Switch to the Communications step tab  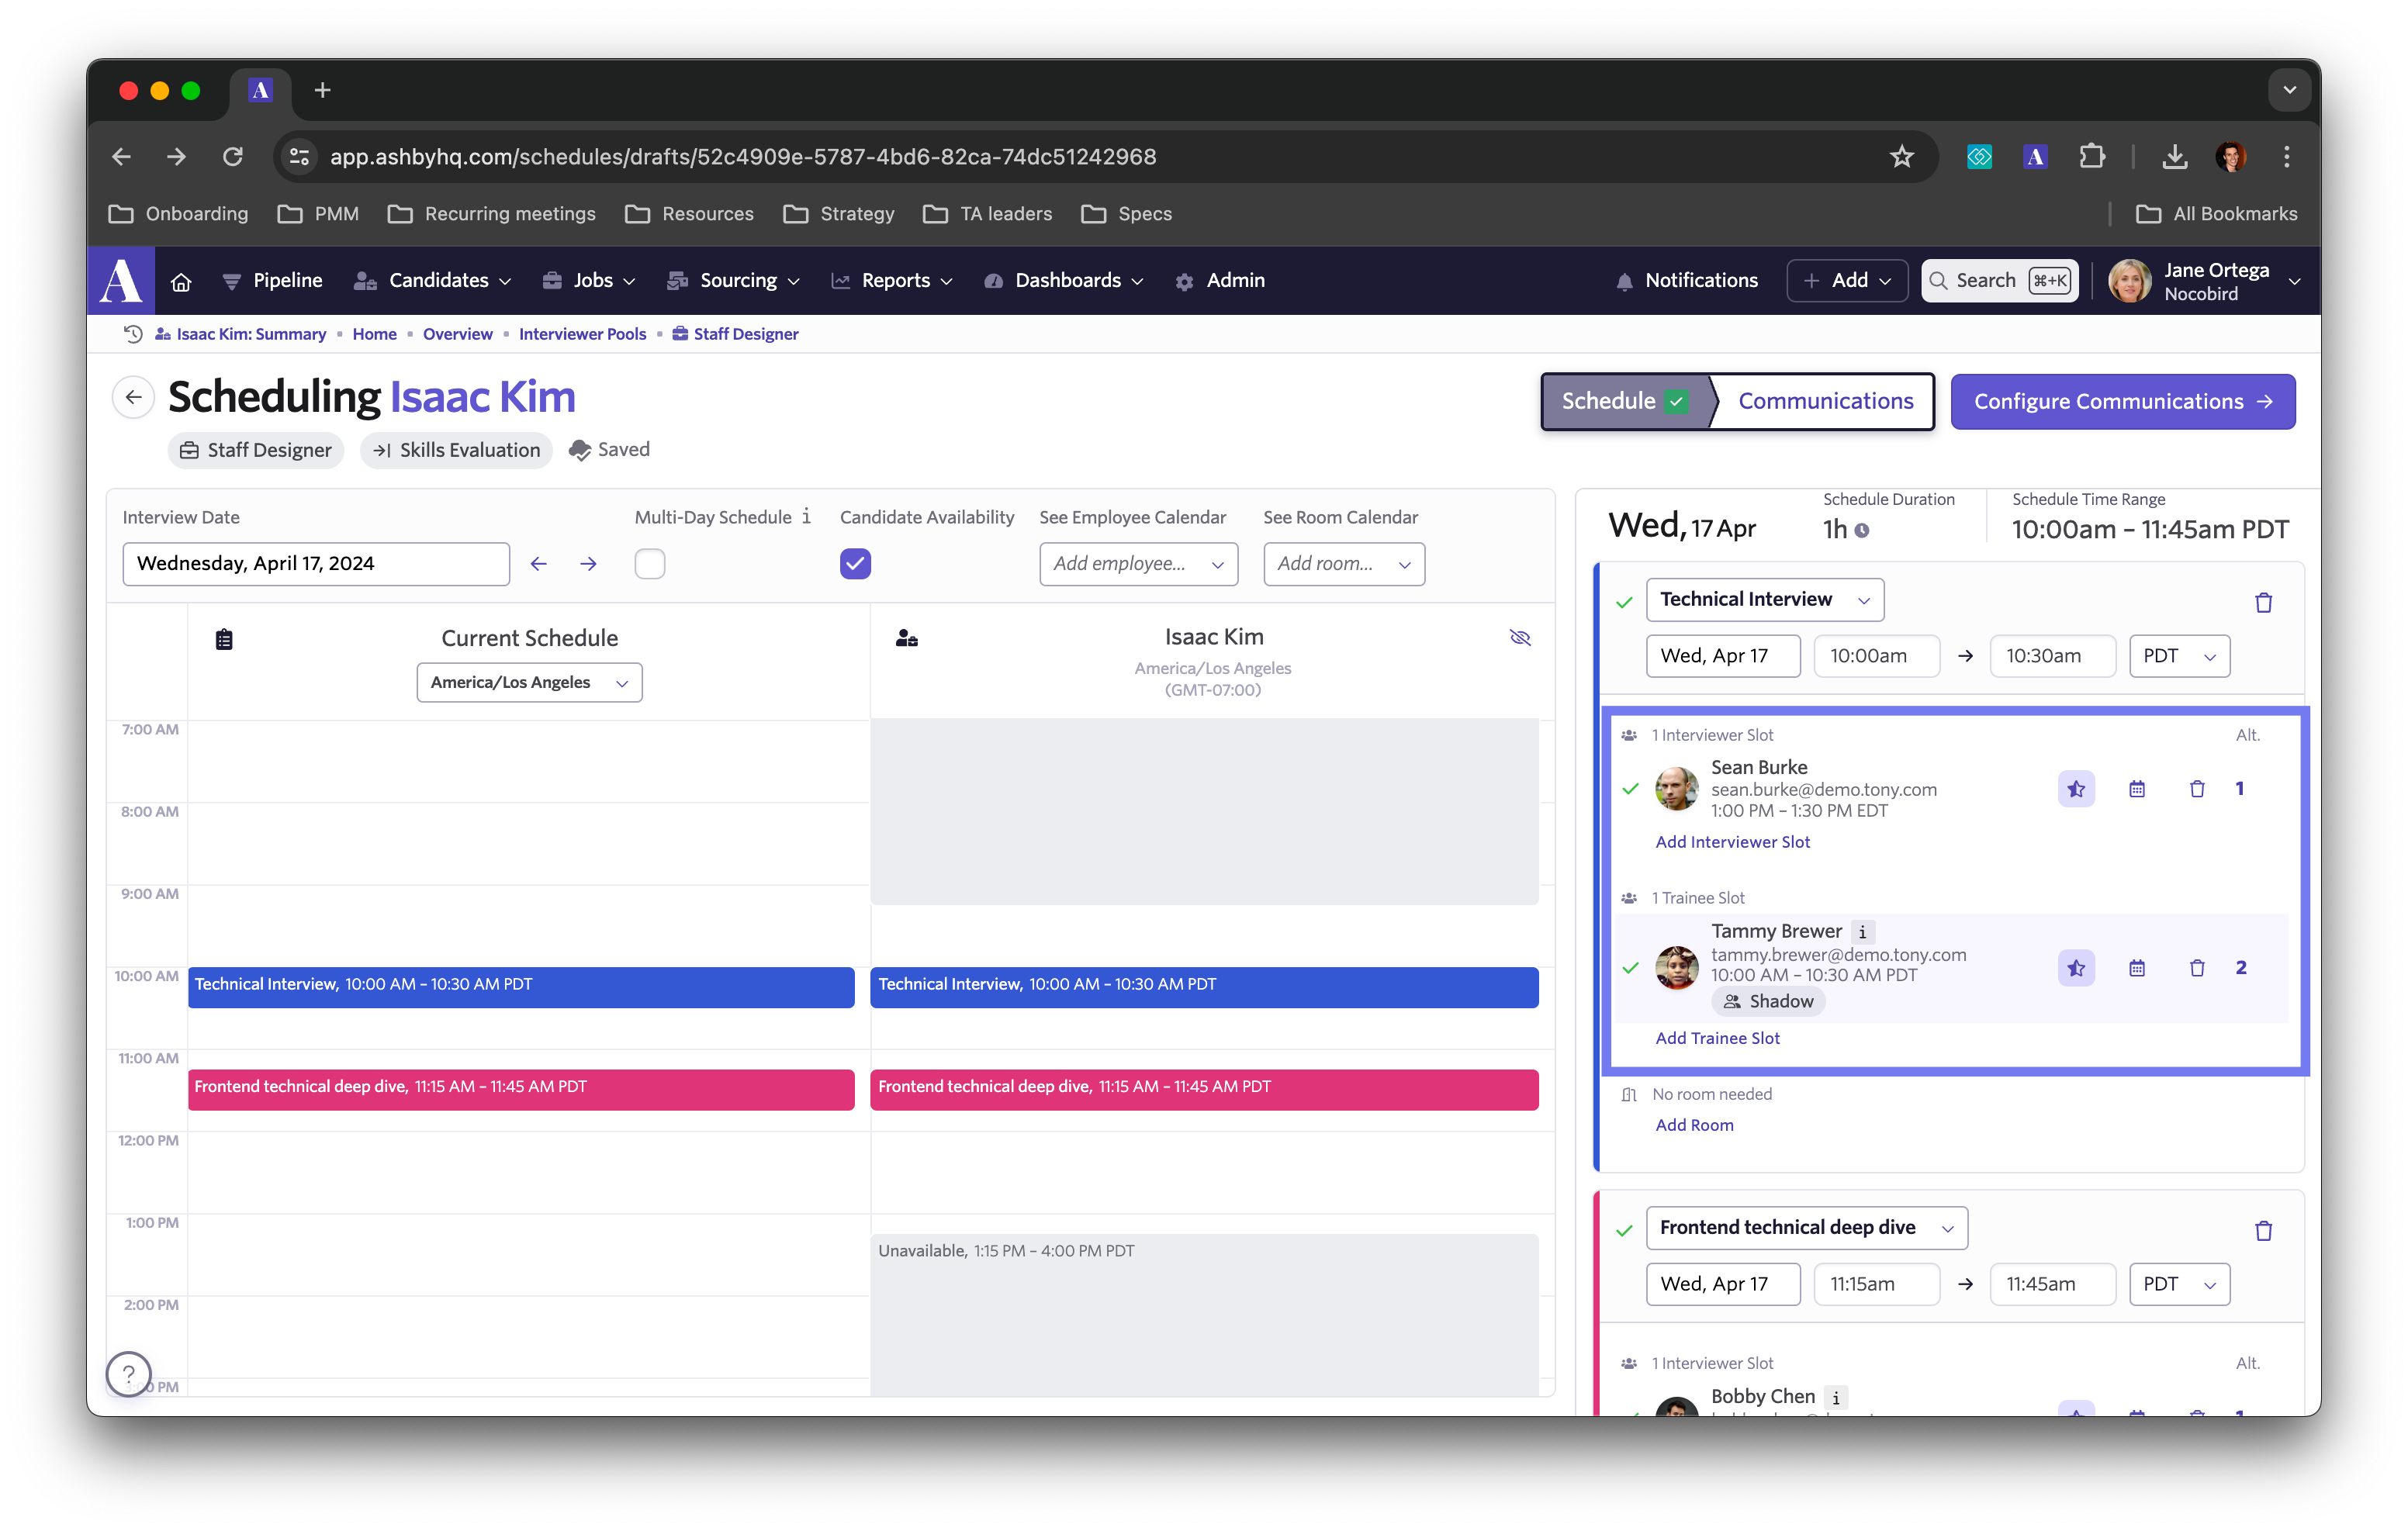point(1825,401)
